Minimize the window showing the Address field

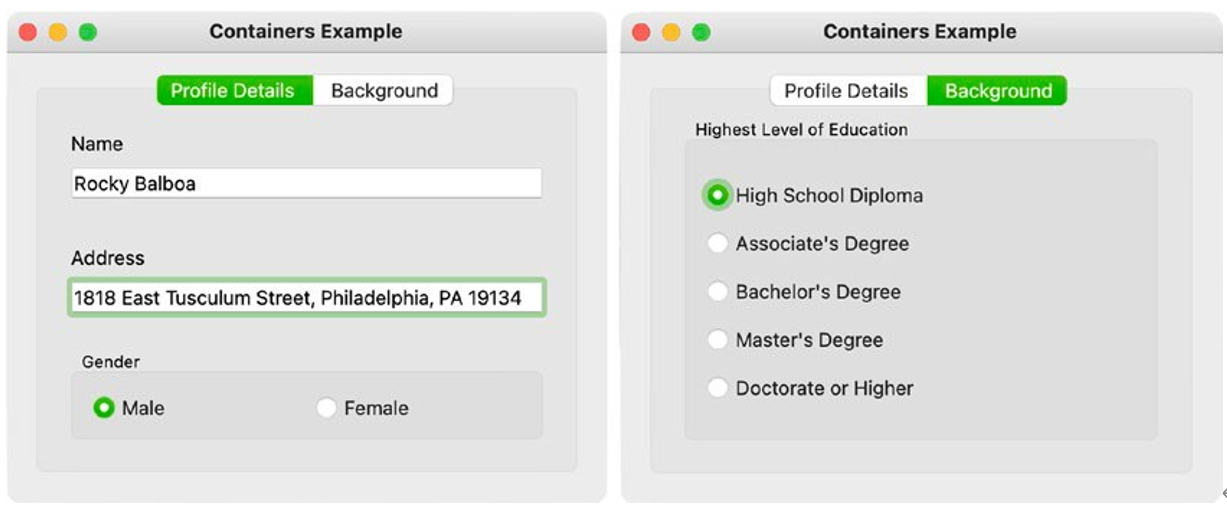point(58,32)
